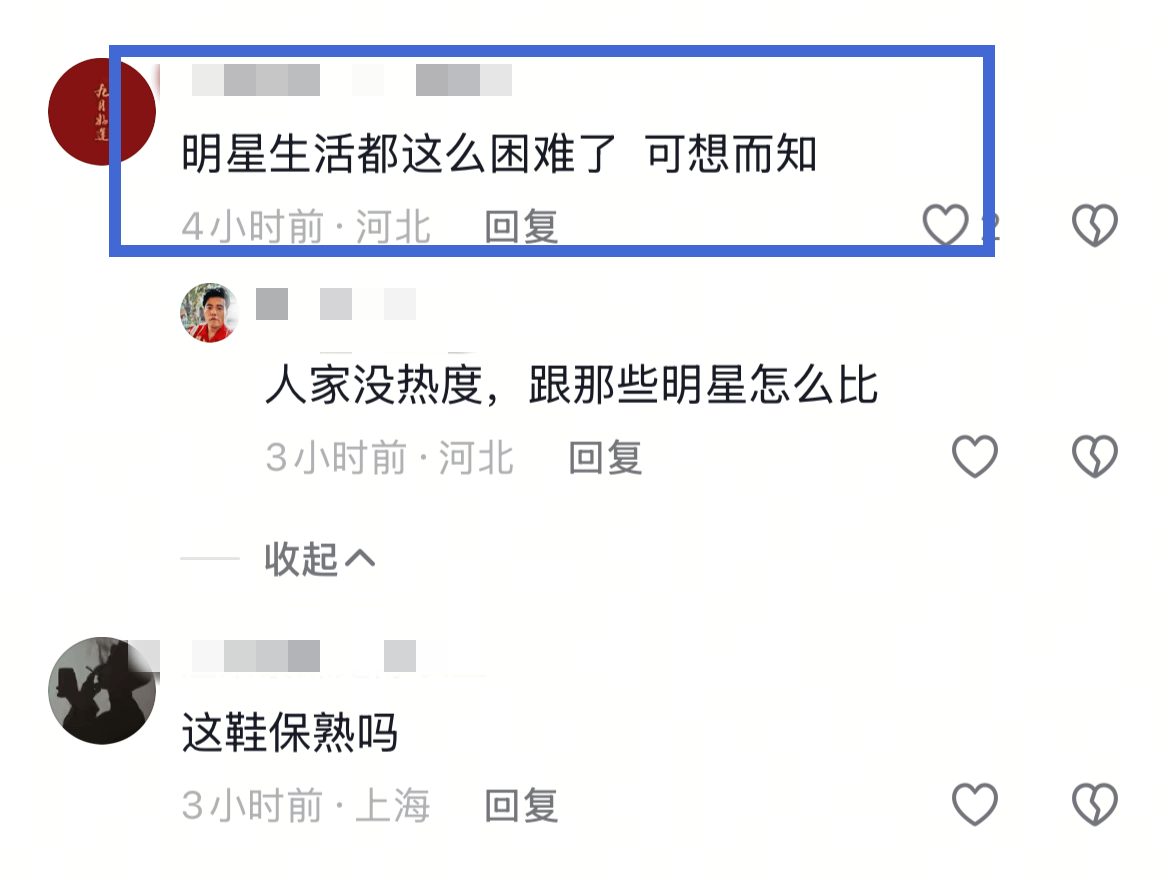Open the man in red avatar profile
The image size is (1170, 879).
pyautogui.click(x=210, y=313)
